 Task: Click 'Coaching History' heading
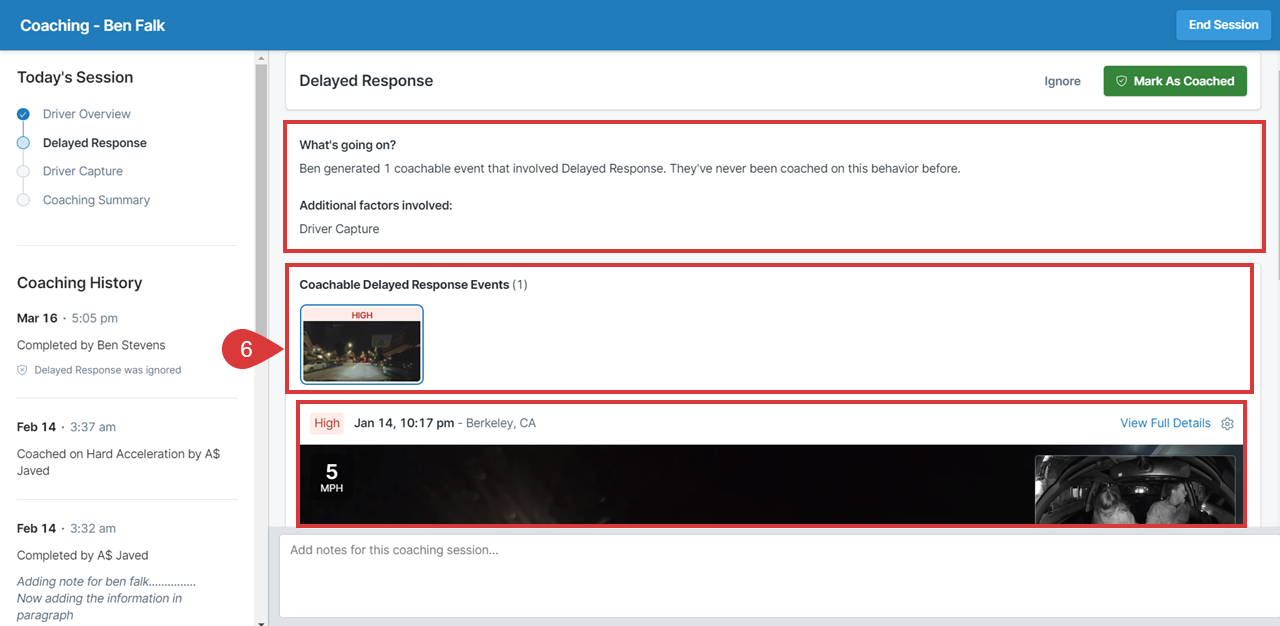[80, 283]
